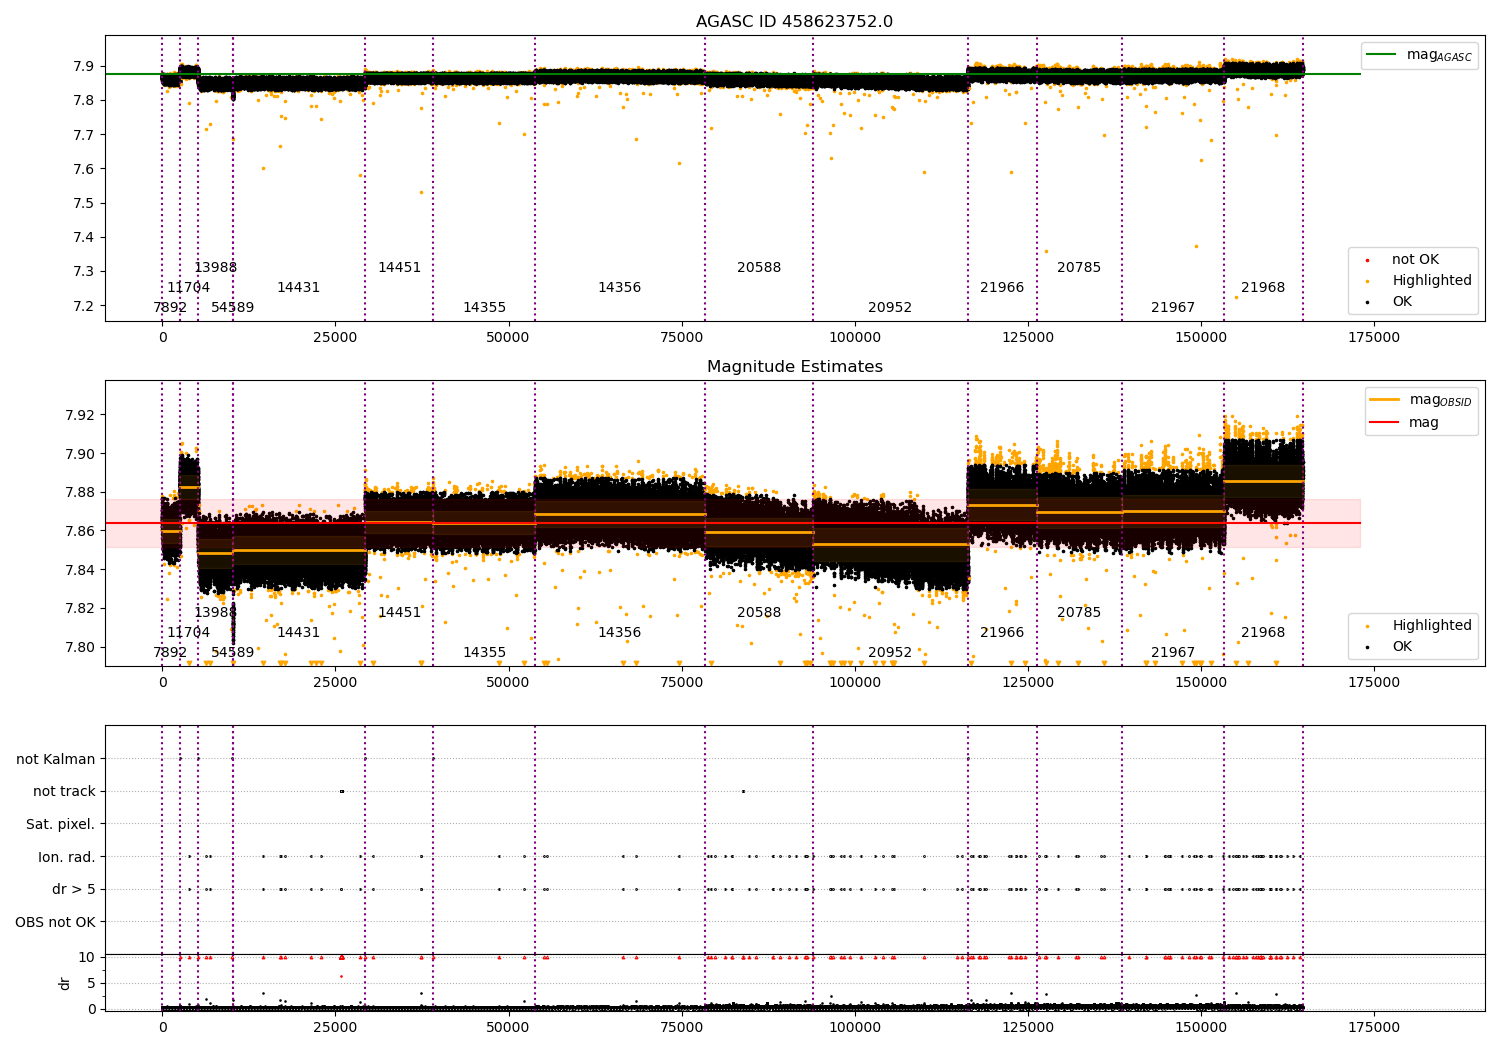The width and height of the screenshot is (1500, 1050).
Task: Select obsid label 7892 in top panel
Action: click(170, 308)
